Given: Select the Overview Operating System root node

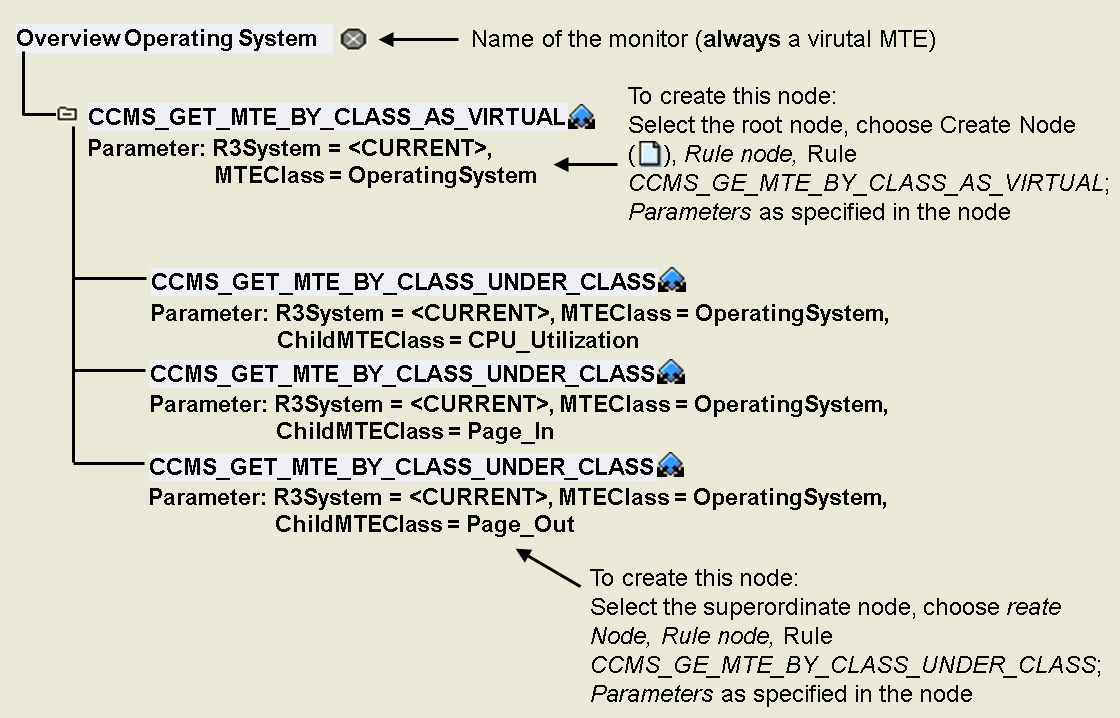Looking at the screenshot, I should point(167,39).
